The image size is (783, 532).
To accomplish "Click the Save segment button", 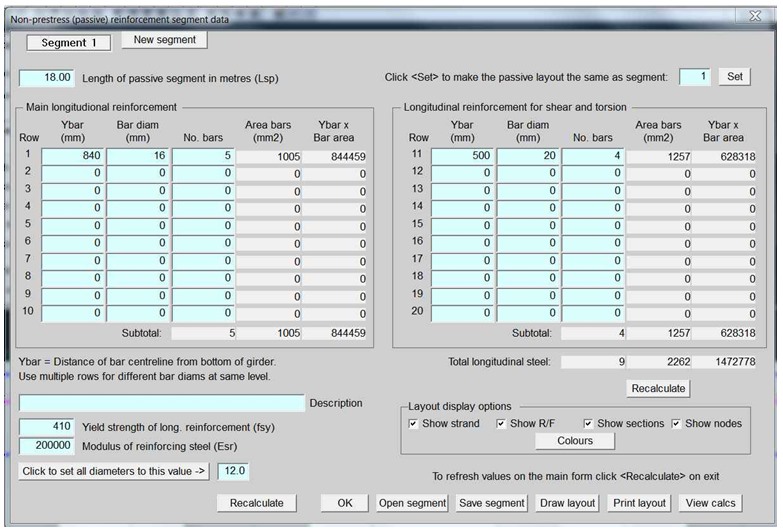I will 492,503.
